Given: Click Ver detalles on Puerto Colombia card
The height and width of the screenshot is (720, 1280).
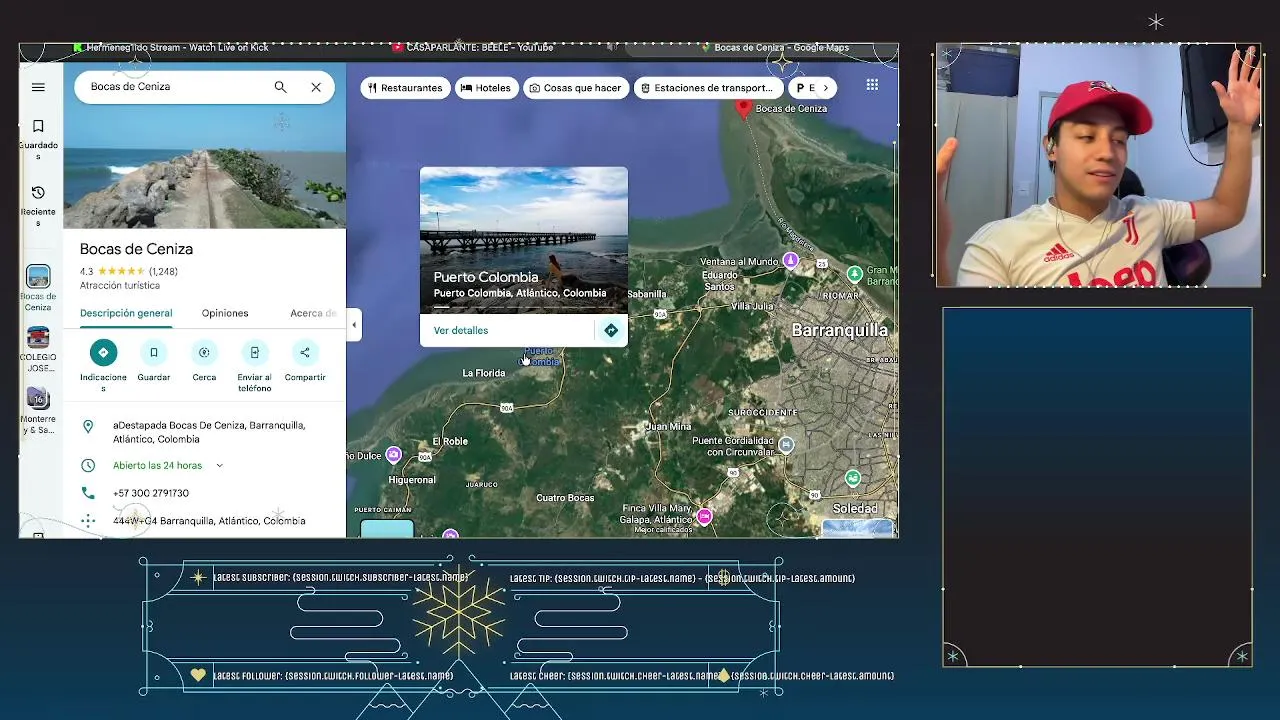Looking at the screenshot, I should pos(461,330).
